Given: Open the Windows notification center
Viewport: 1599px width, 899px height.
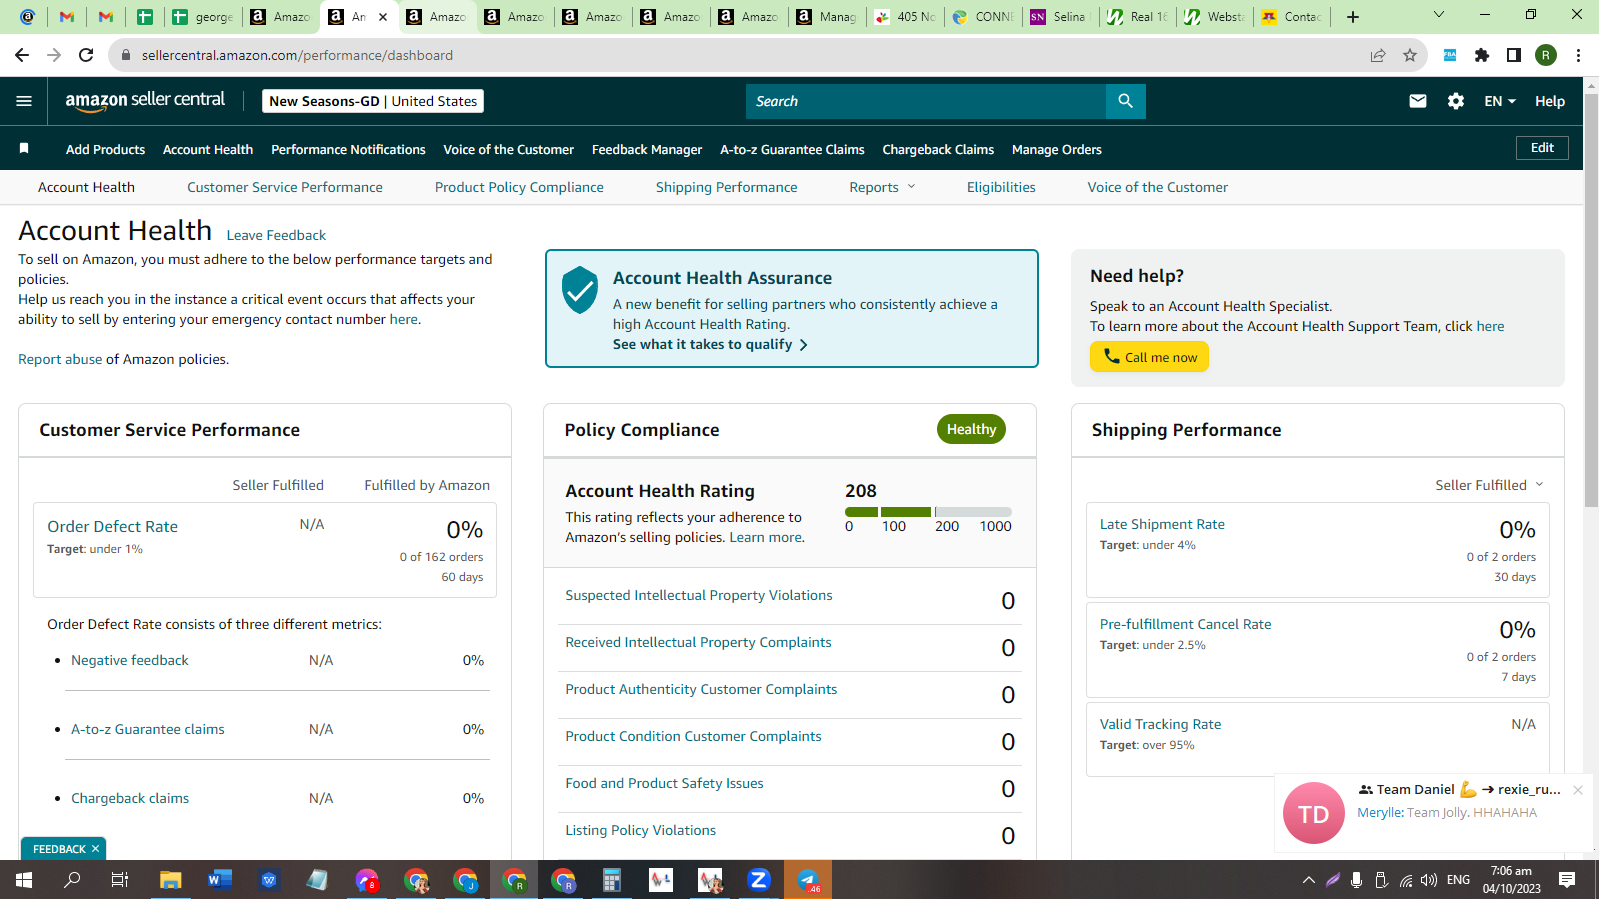Looking at the screenshot, I should click(1567, 880).
